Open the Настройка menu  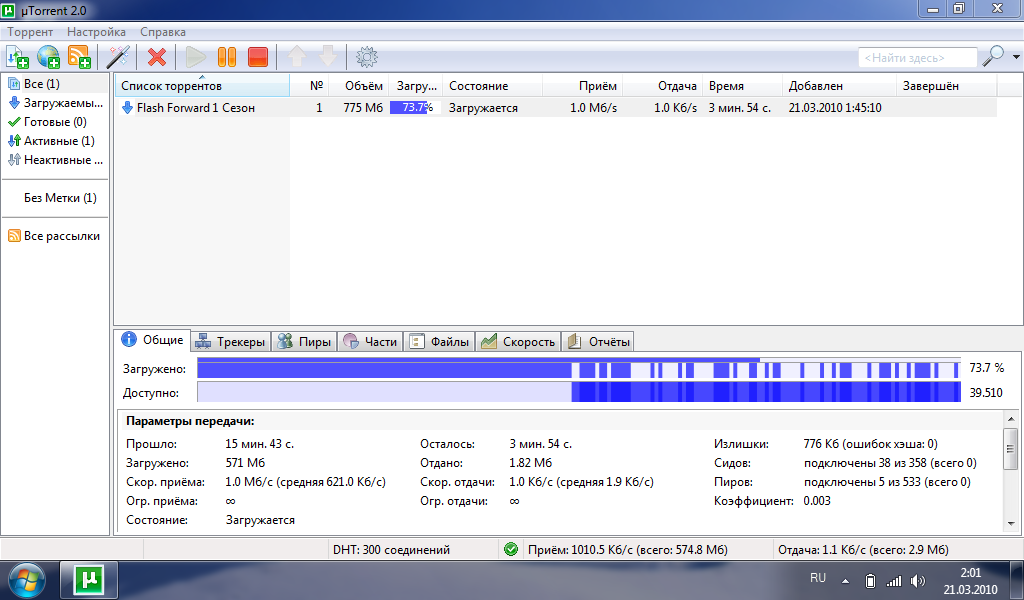click(x=96, y=31)
